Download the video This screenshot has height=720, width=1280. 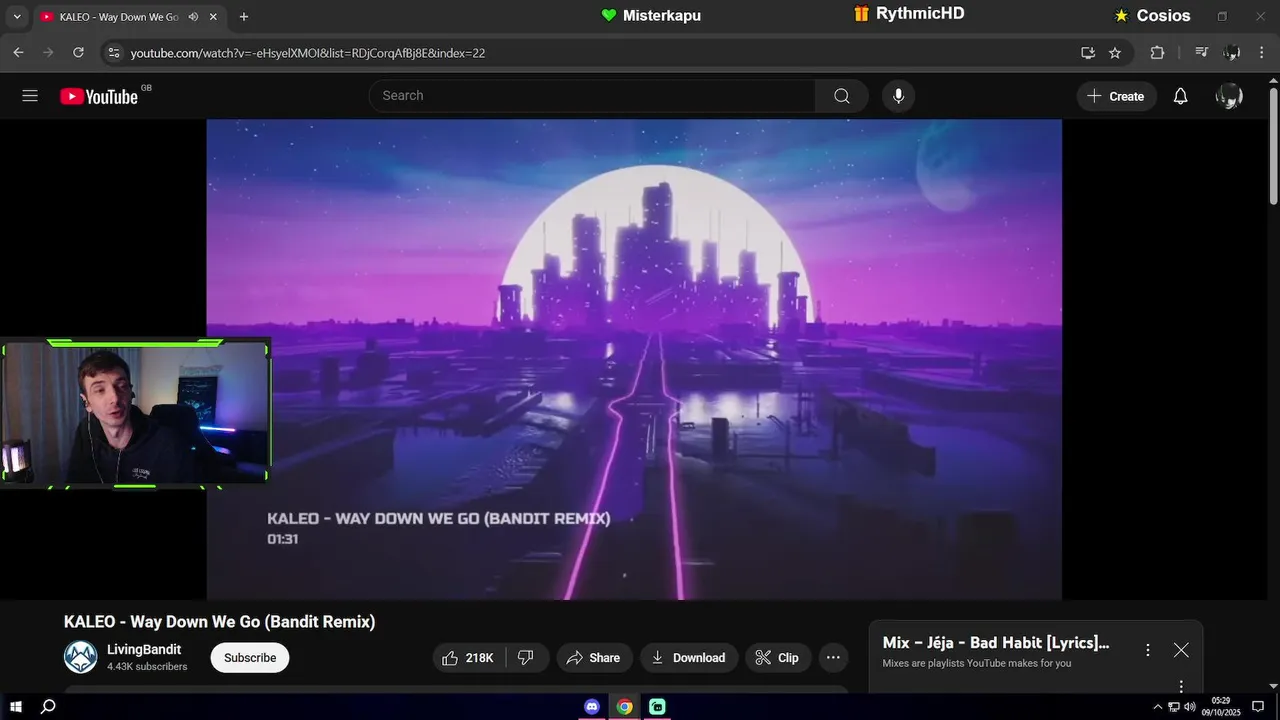click(x=688, y=657)
